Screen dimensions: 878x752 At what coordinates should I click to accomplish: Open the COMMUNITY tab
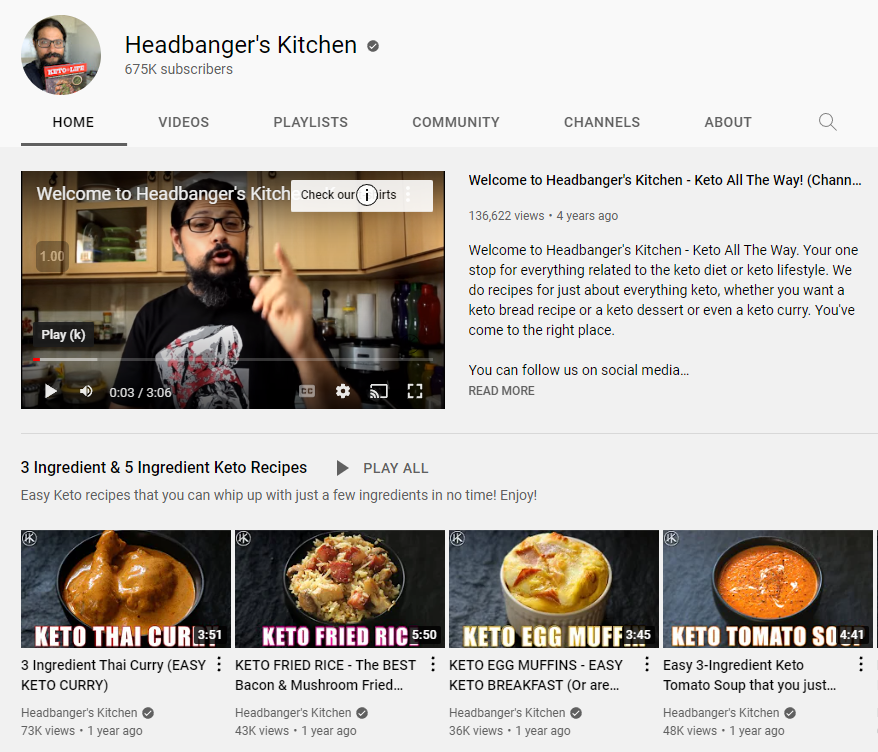tap(456, 122)
